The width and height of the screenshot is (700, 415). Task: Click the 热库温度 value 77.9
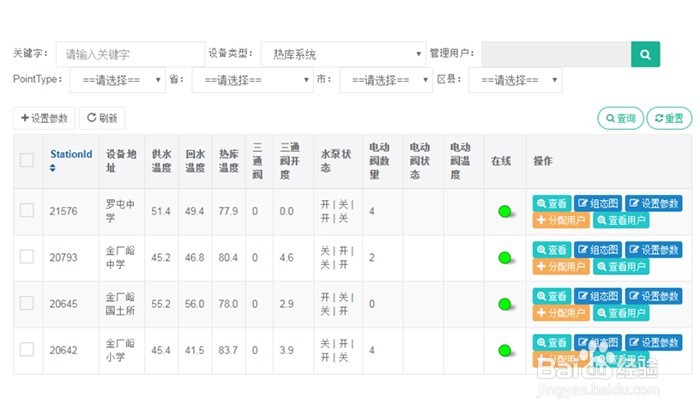[228, 211]
